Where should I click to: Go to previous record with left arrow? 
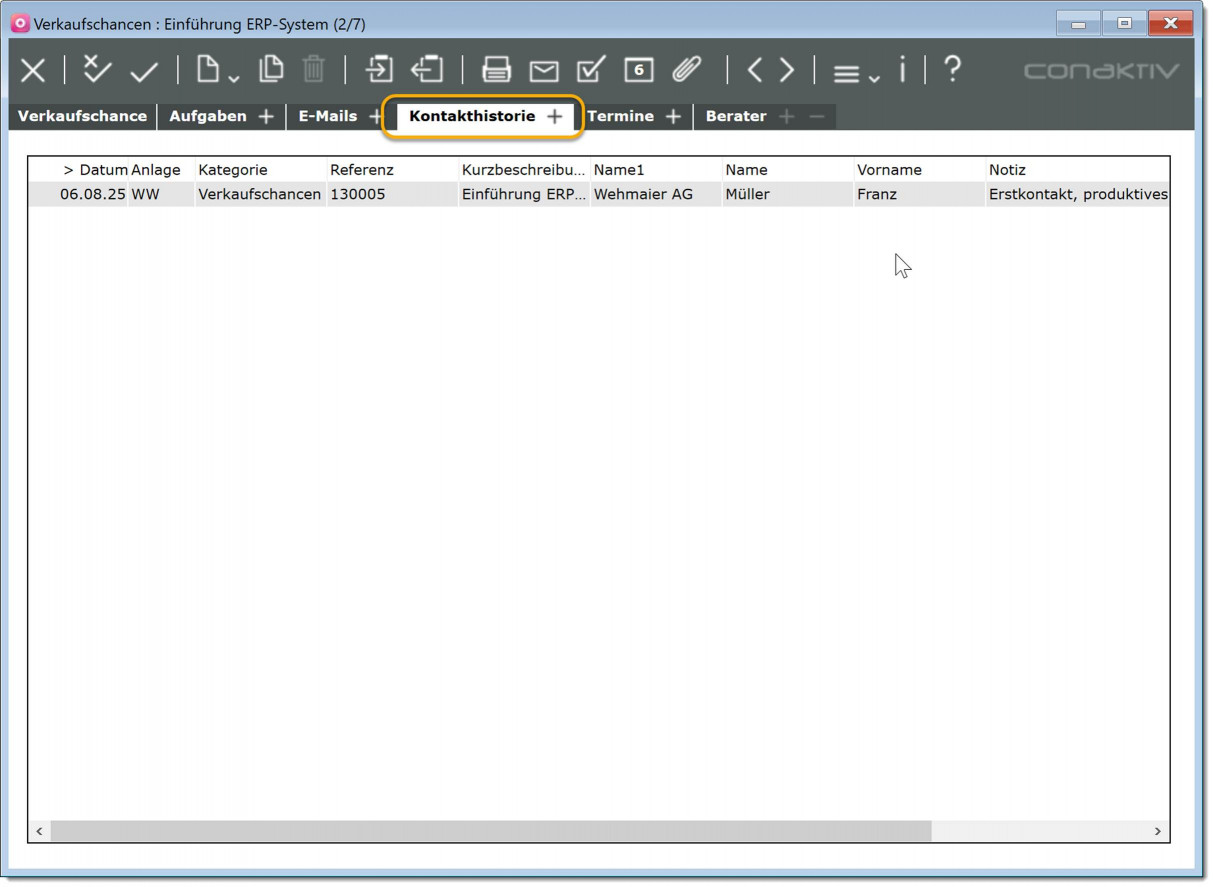coord(755,70)
